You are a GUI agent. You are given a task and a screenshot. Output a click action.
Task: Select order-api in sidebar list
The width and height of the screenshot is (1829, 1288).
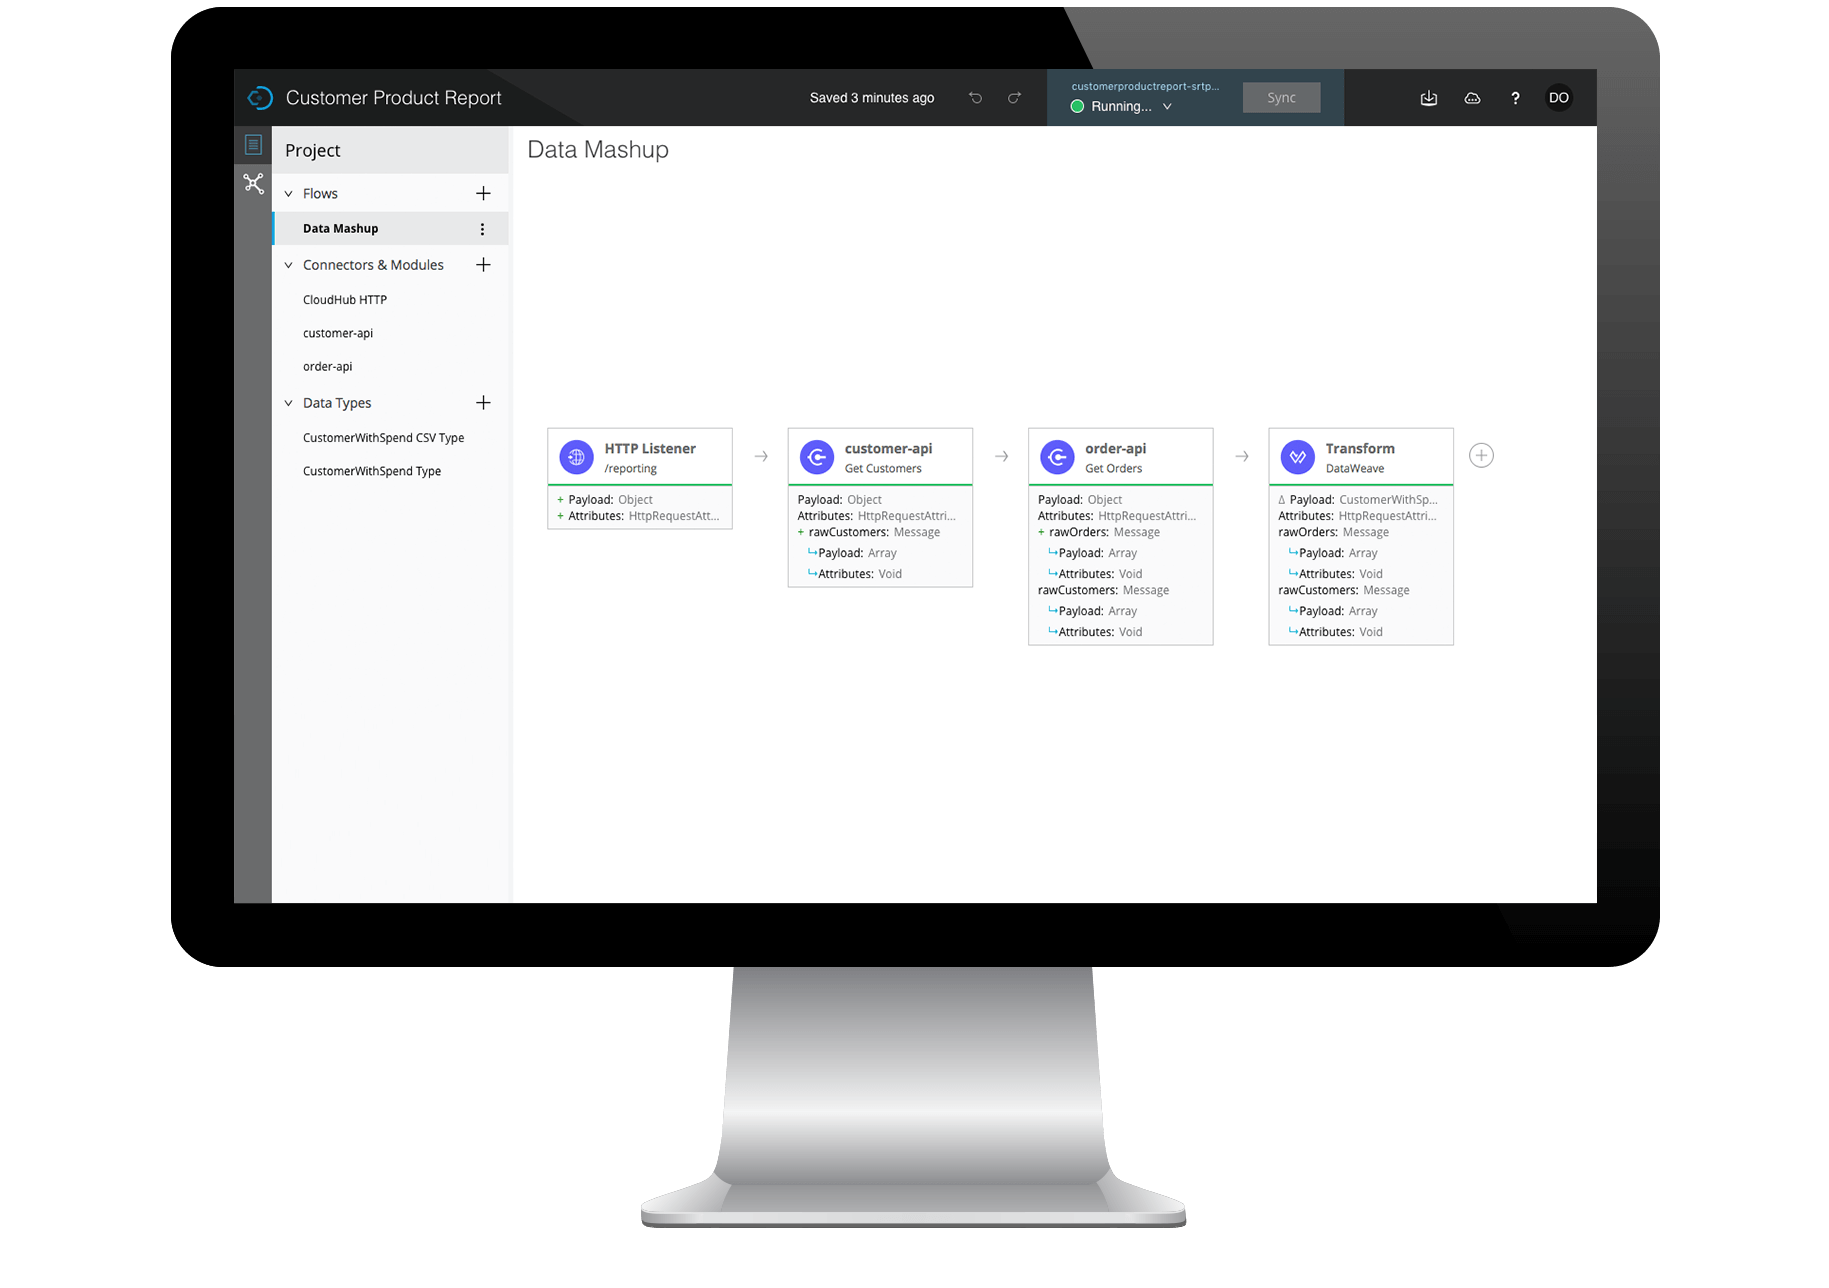[x=327, y=367]
